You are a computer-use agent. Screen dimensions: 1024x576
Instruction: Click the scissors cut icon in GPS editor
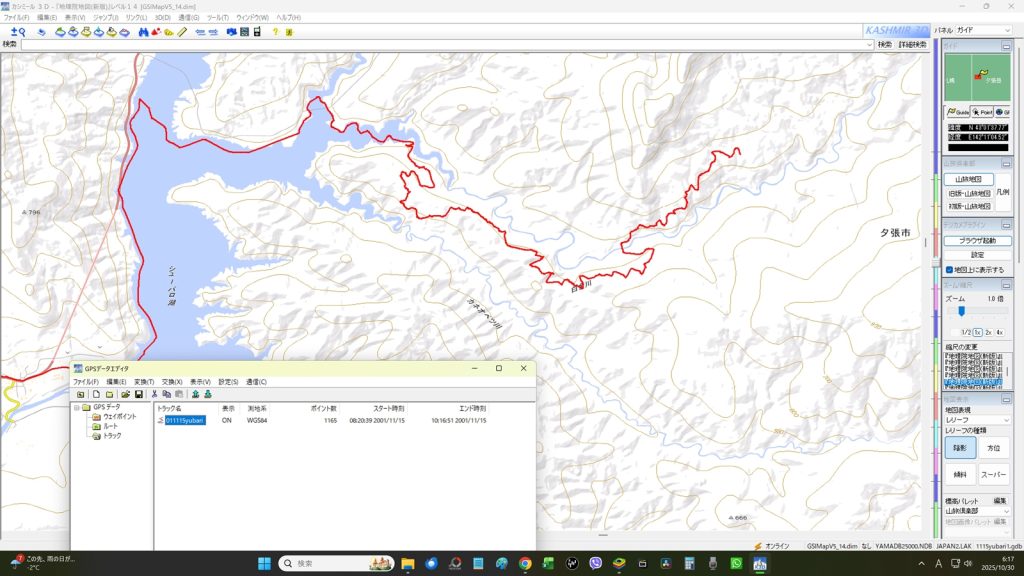154,394
